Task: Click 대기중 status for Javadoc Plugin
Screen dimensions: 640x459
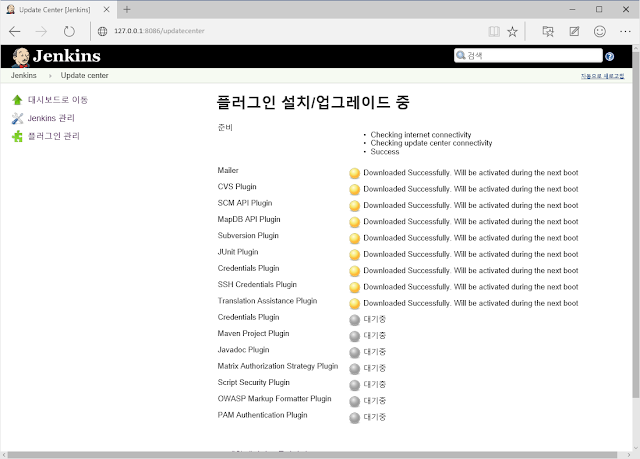Action: click(374, 352)
